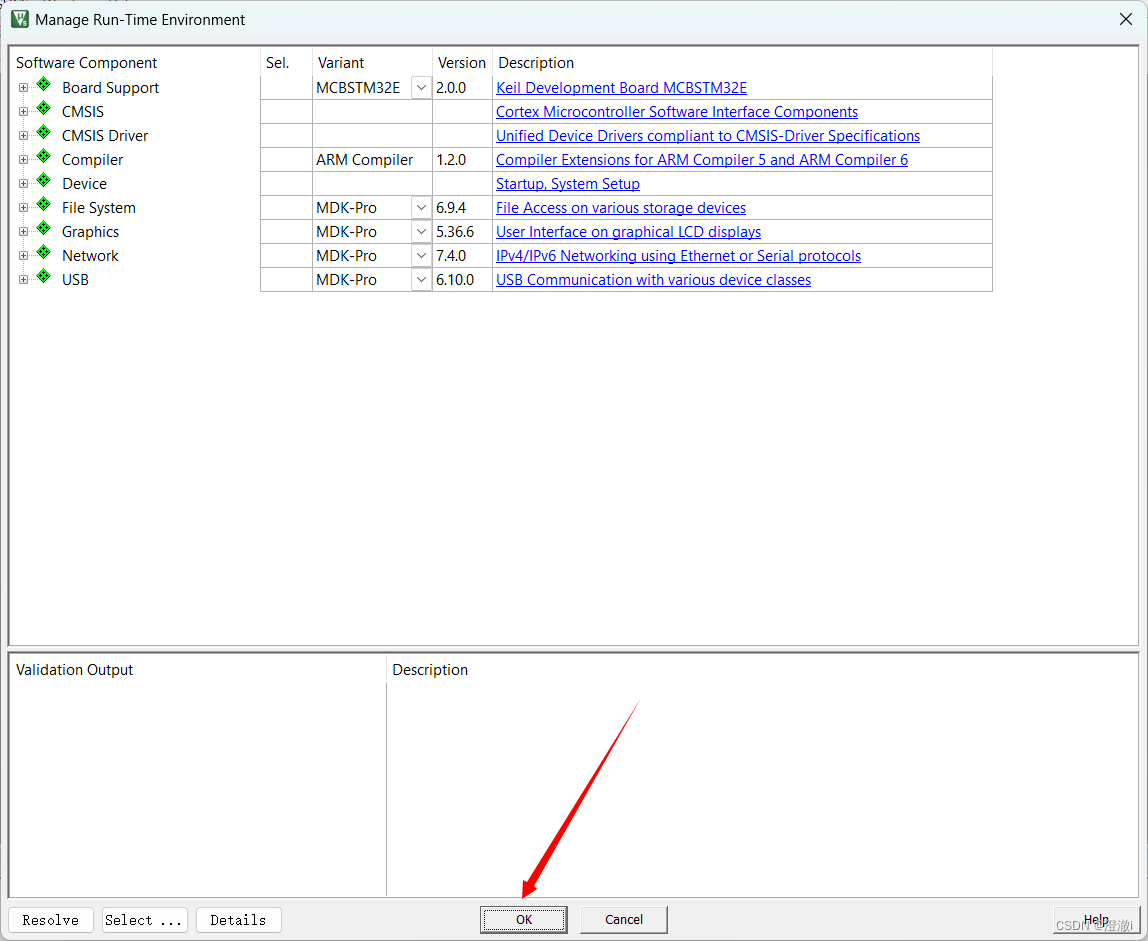Open Cortex Microcontroller Software Interface Components link

click(x=677, y=112)
